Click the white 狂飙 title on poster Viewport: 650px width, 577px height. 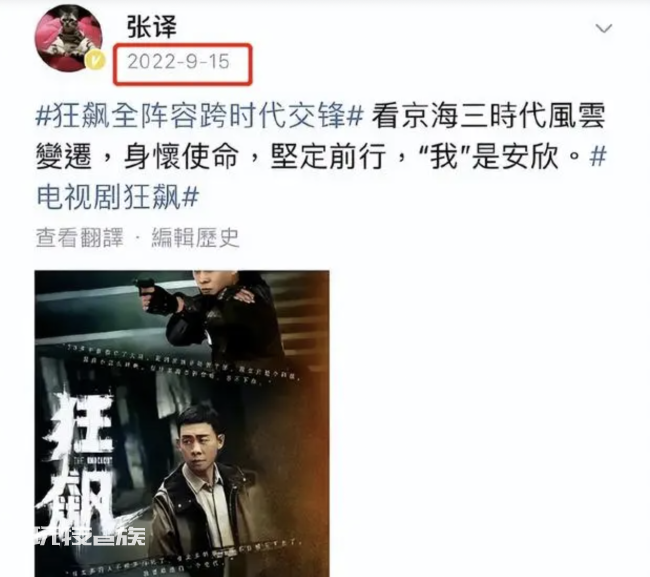[x=77, y=458]
